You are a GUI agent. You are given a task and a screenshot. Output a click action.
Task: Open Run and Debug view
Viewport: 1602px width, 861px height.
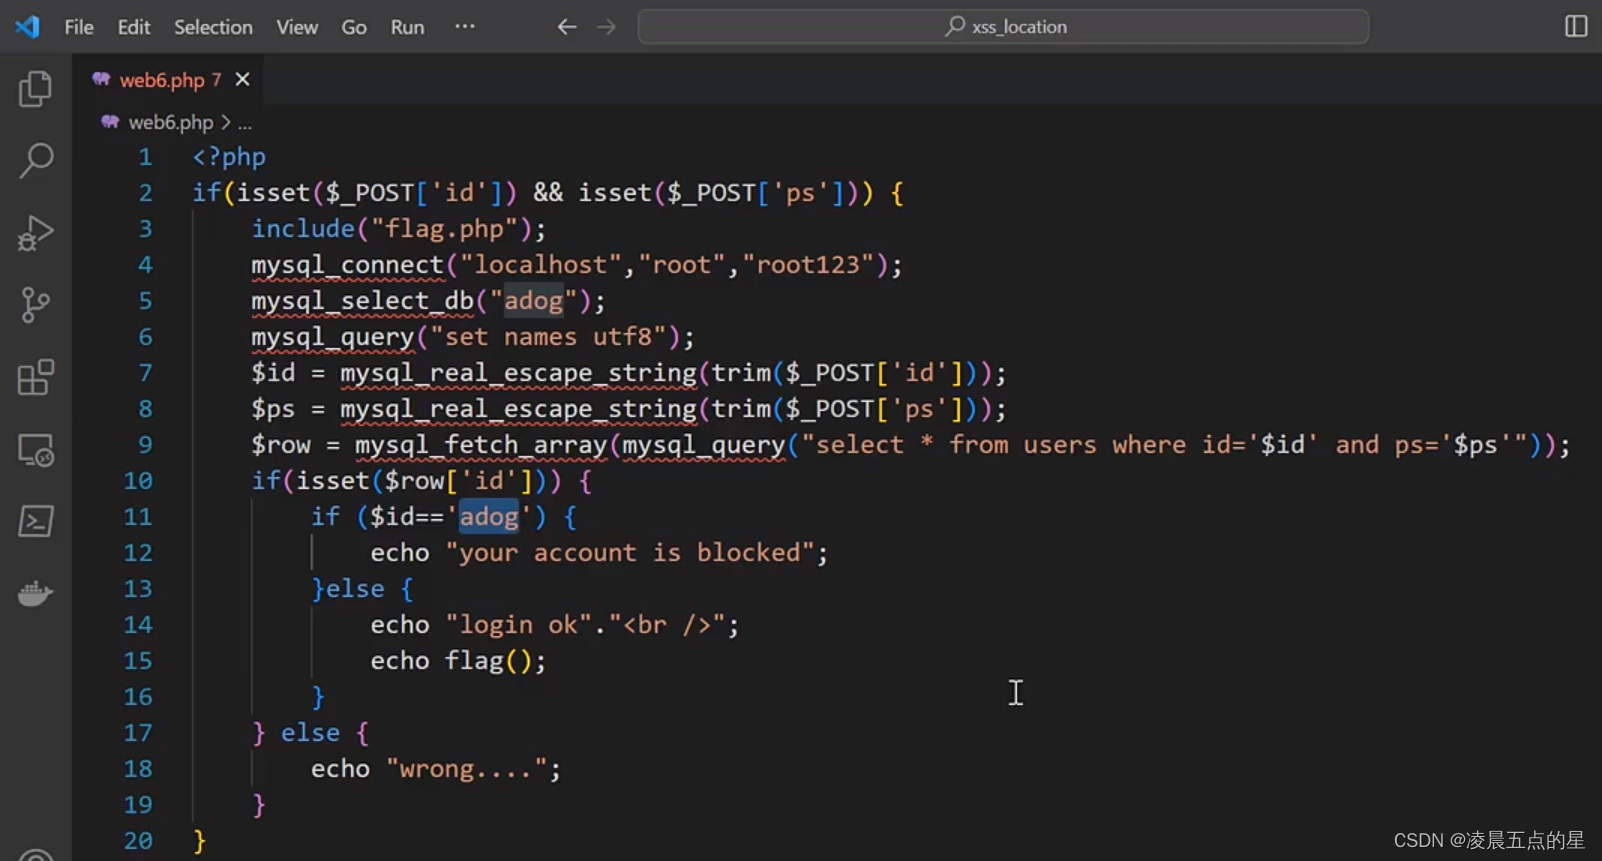pyautogui.click(x=36, y=233)
